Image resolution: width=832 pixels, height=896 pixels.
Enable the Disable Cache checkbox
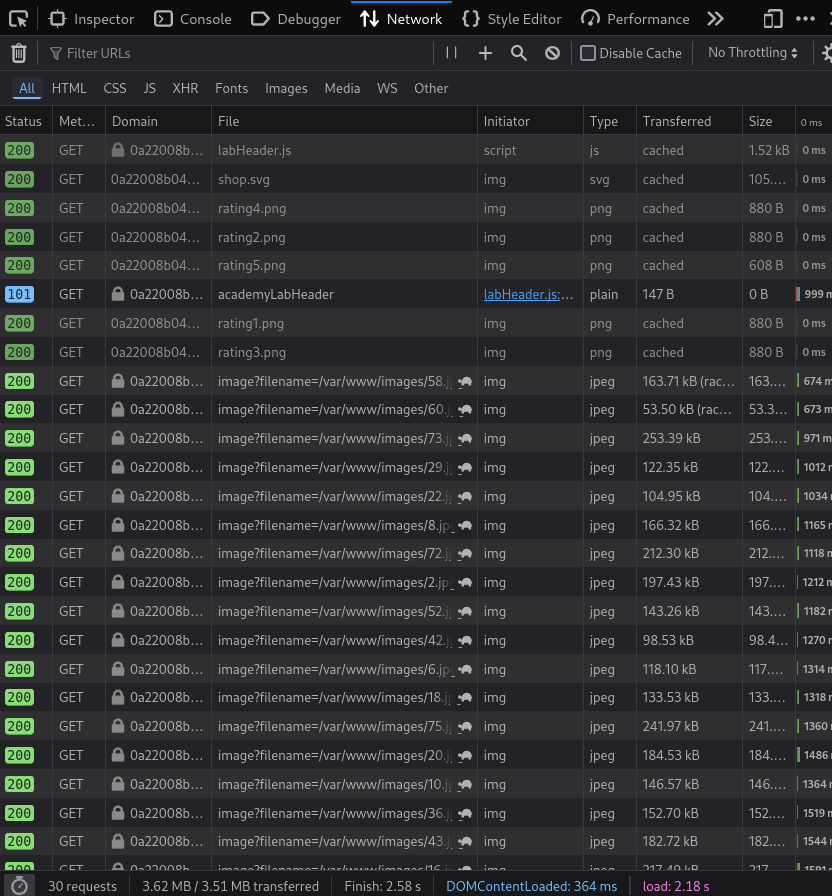click(x=587, y=53)
